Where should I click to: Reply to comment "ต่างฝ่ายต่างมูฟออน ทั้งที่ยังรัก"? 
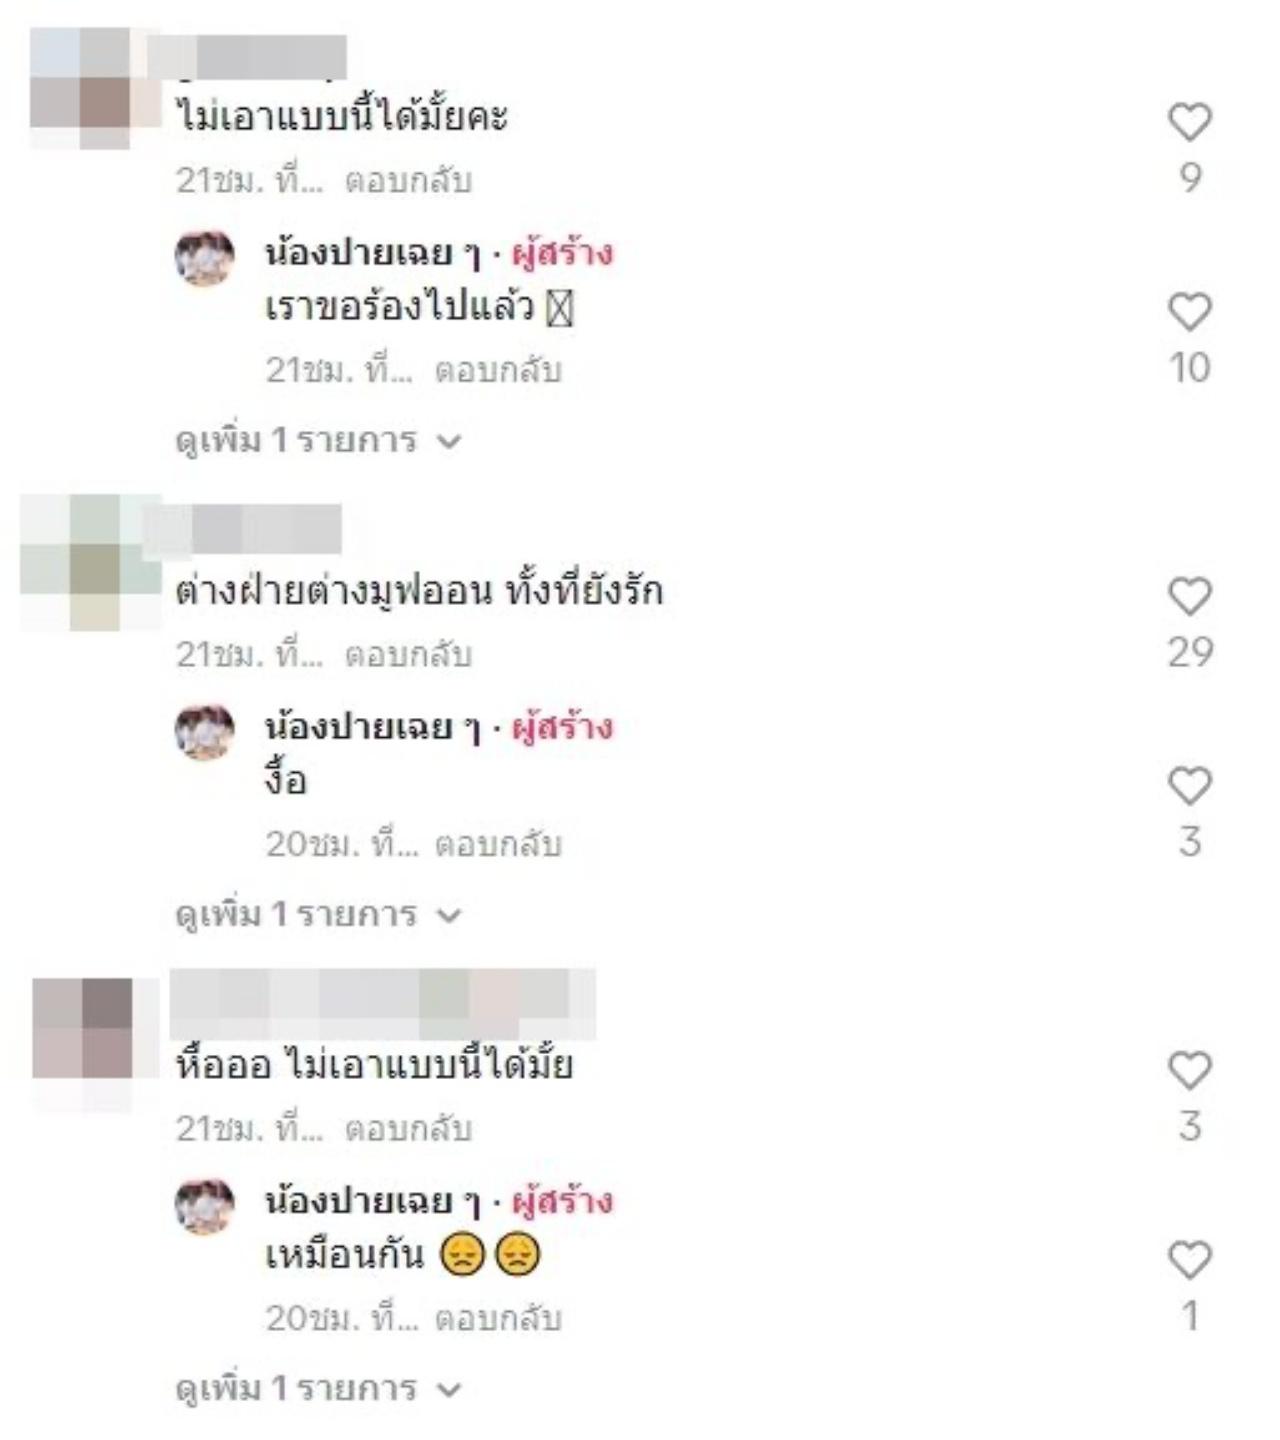pyautogui.click(x=408, y=655)
